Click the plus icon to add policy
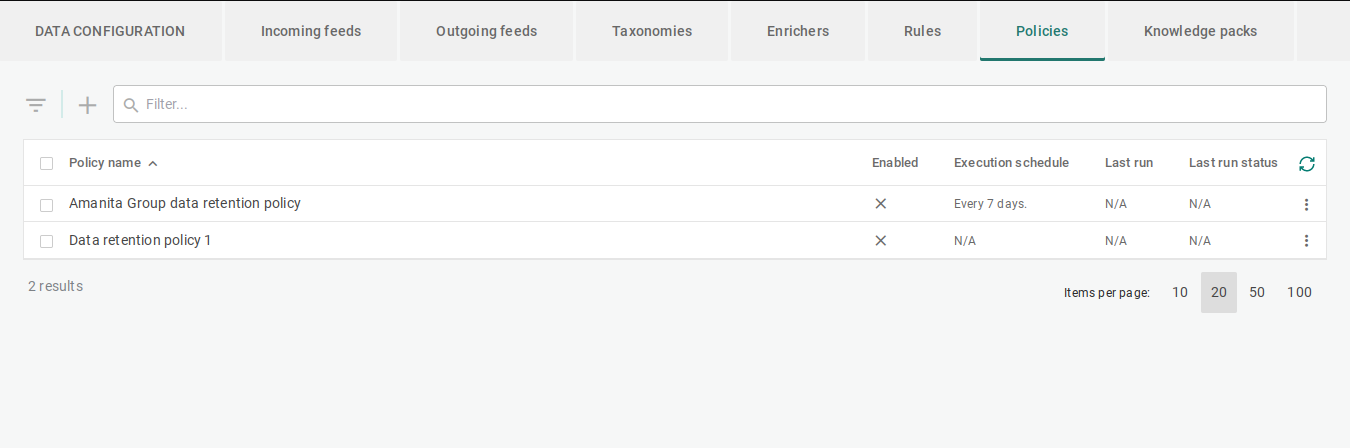Image resolution: width=1350 pixels, height=448 pixels. [88, 105]
